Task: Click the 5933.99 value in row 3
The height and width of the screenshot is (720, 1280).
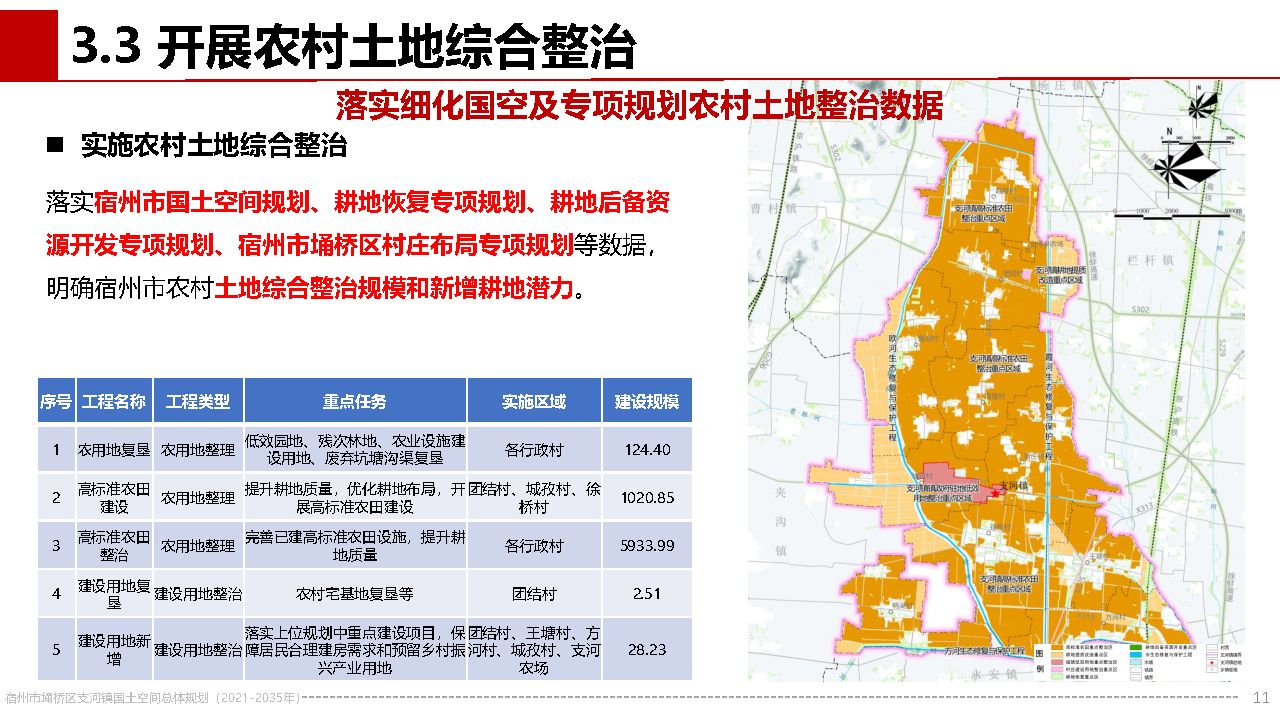Action: coord(646,545)
